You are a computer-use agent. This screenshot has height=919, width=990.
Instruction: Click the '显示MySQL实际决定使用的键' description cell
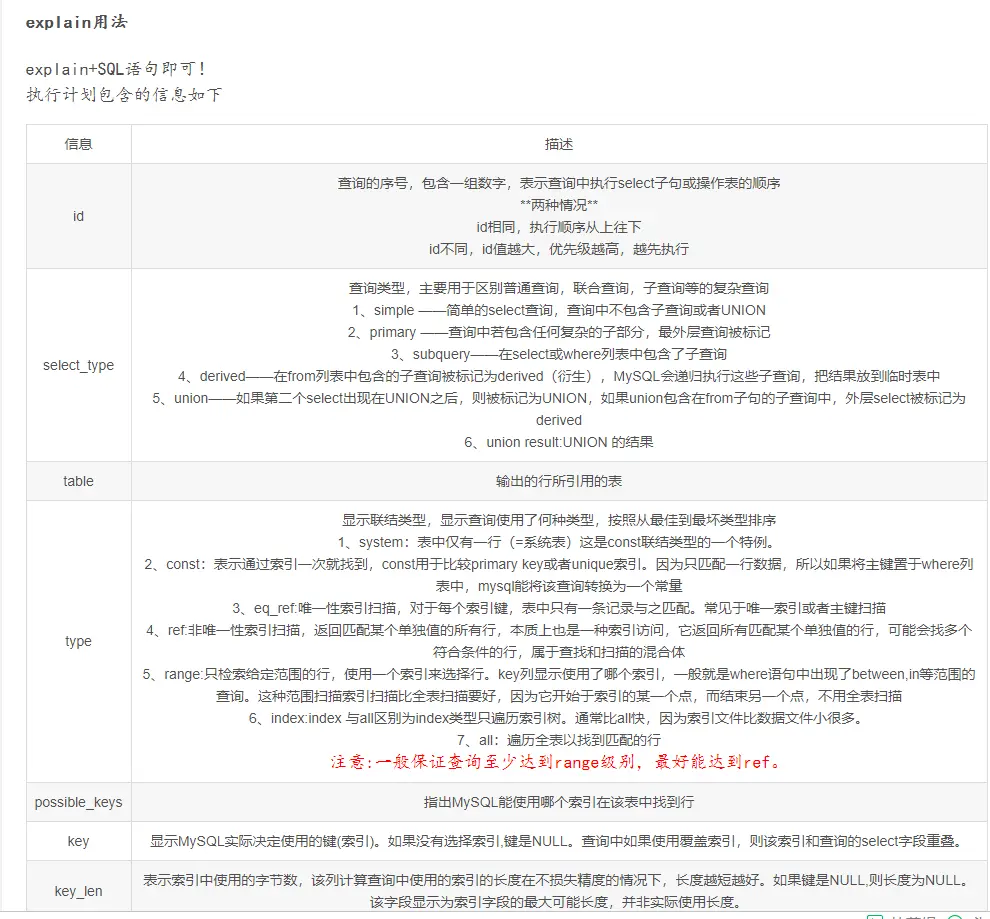point(559,841)
